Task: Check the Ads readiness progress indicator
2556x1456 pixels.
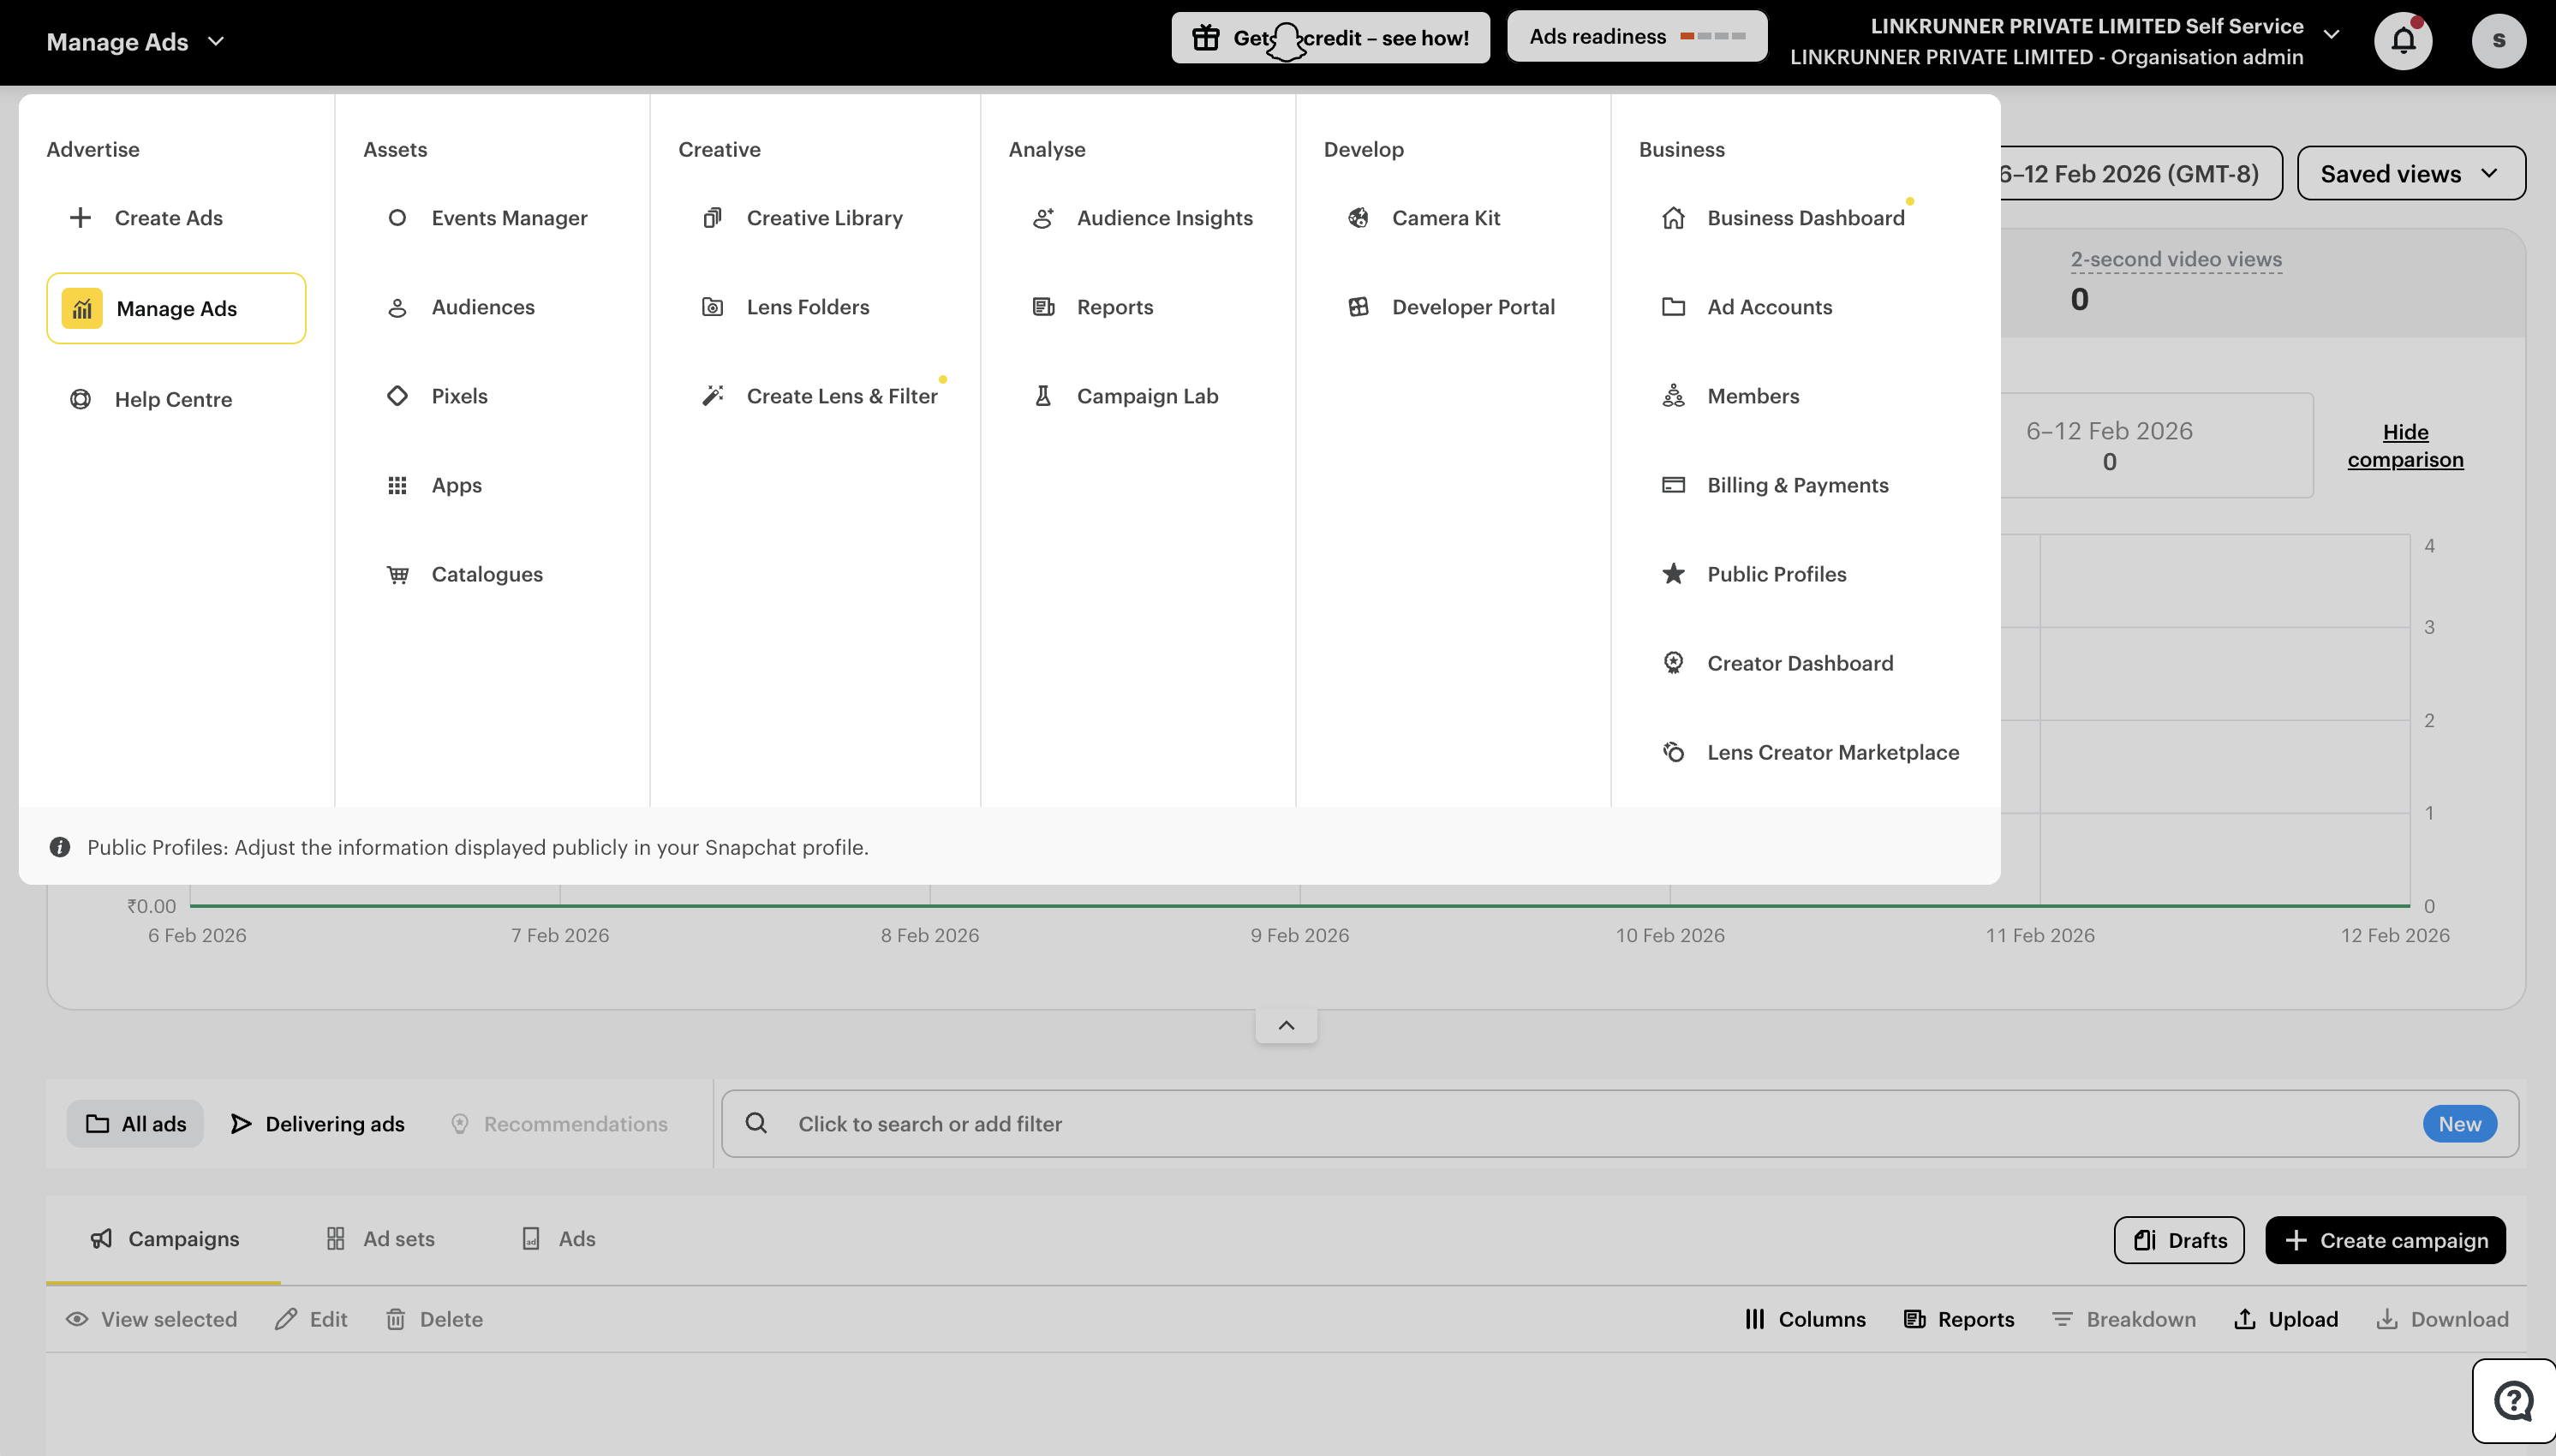Action: [x=1637, y=36]
